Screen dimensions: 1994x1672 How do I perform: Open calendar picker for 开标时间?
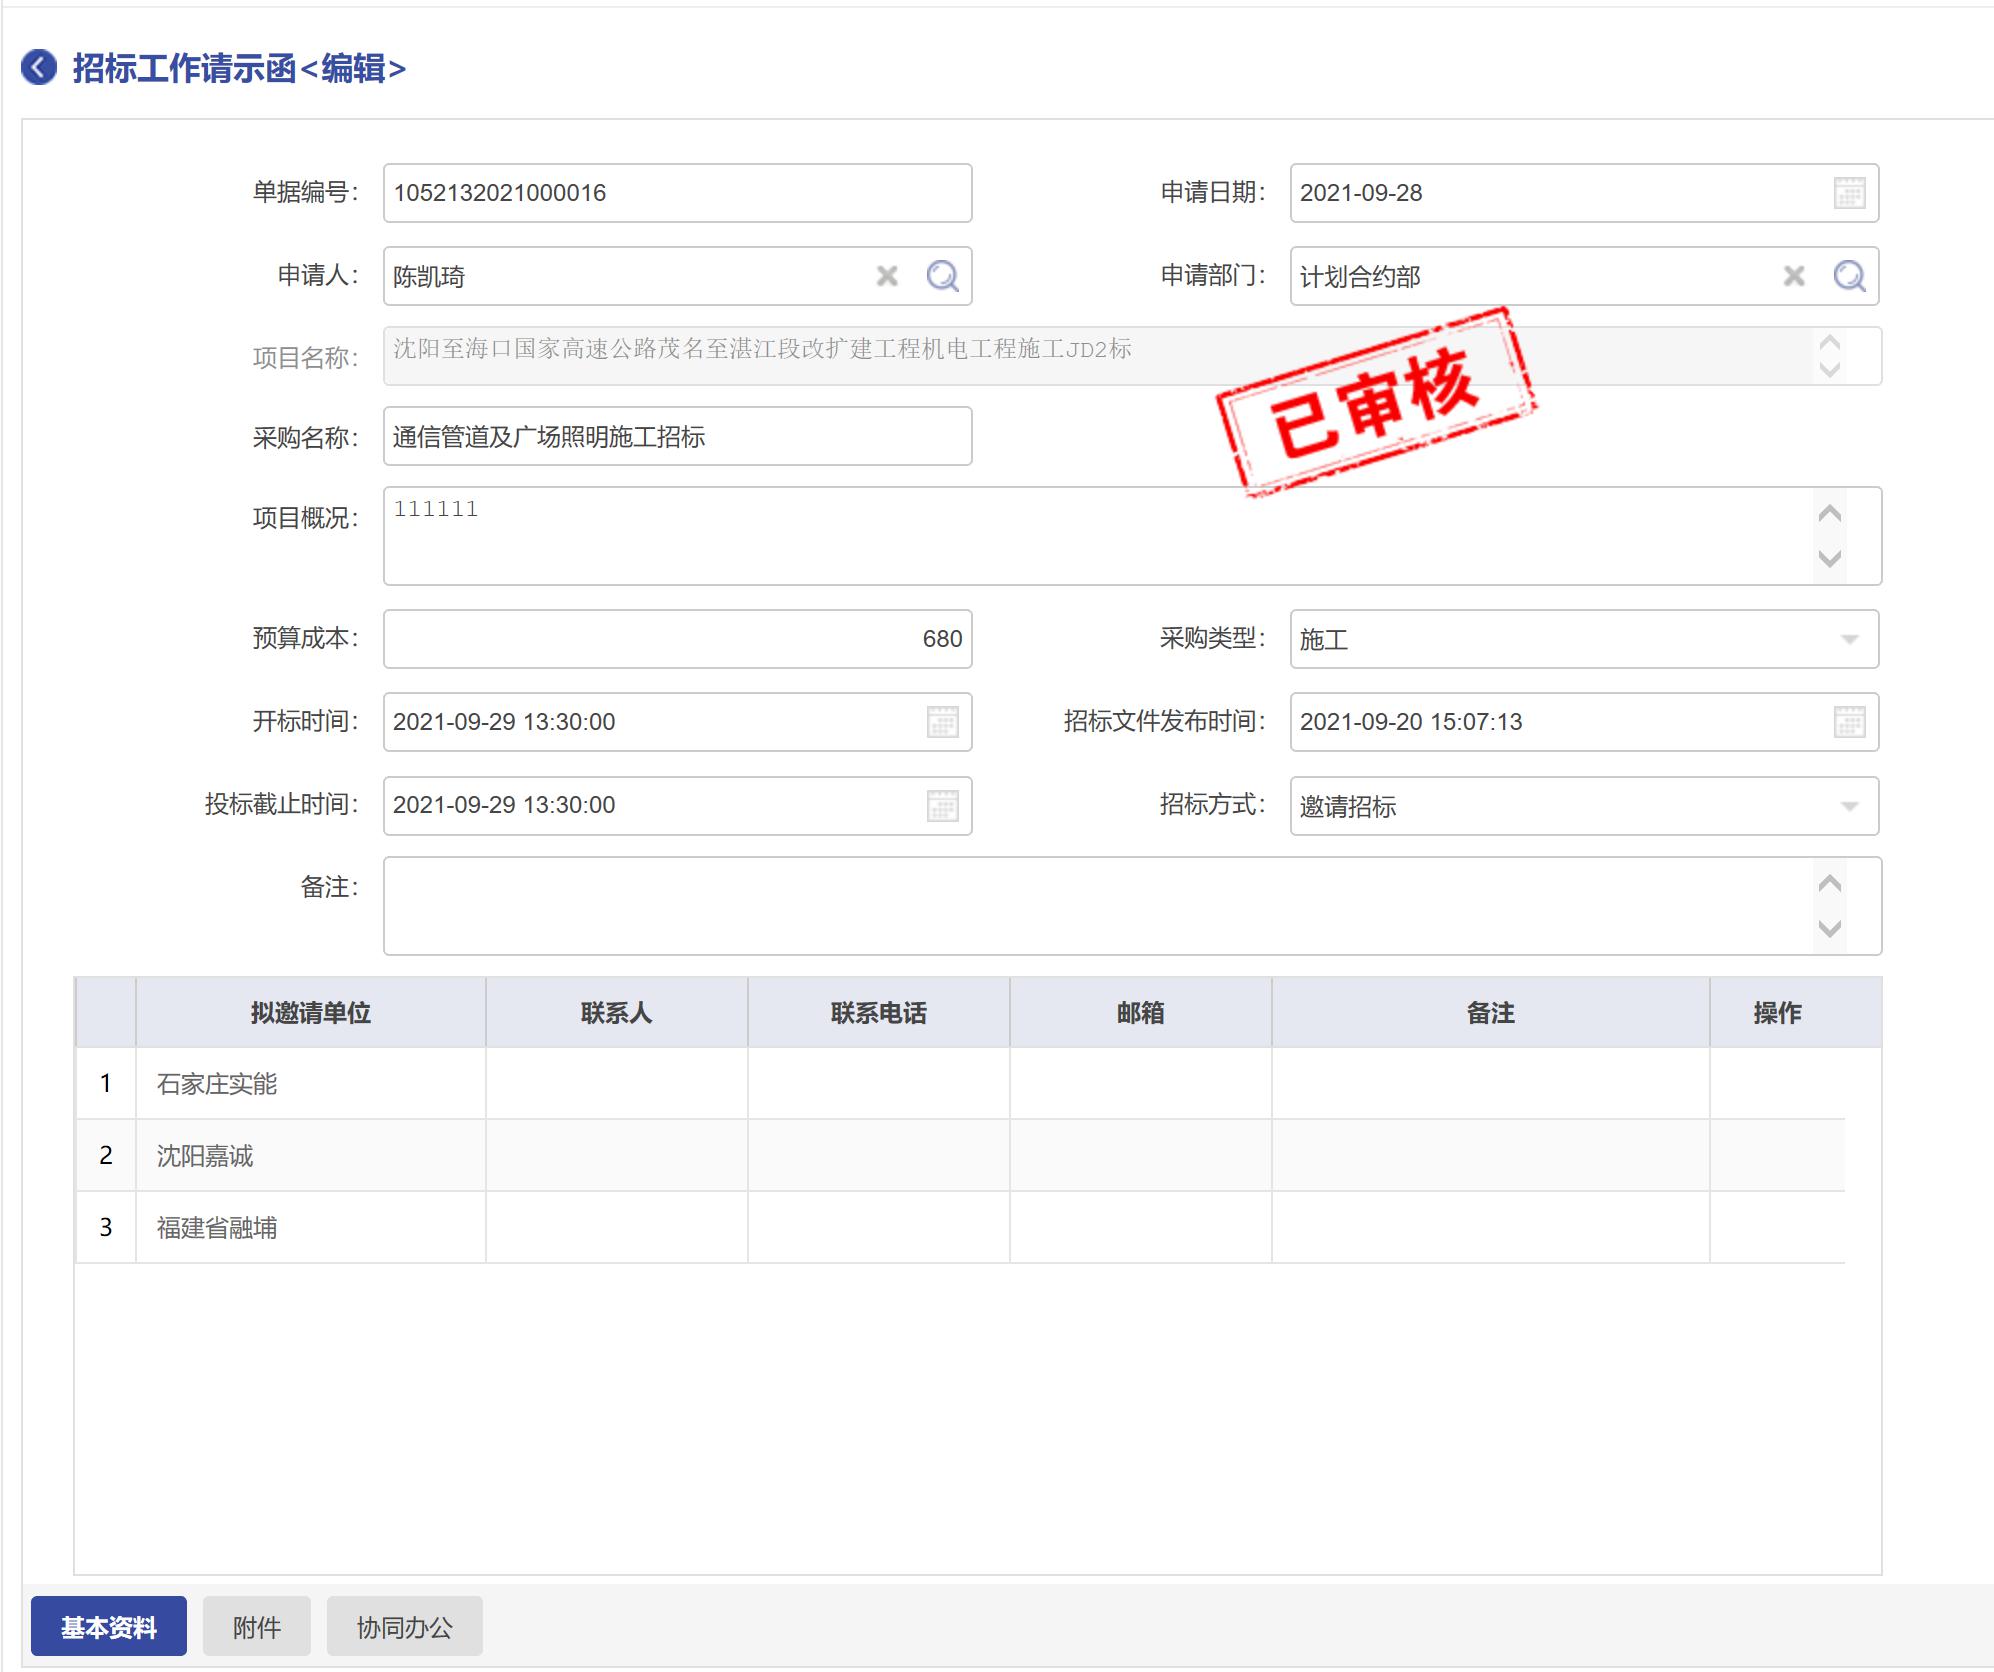pyautogui.click(x=942, y=722)
